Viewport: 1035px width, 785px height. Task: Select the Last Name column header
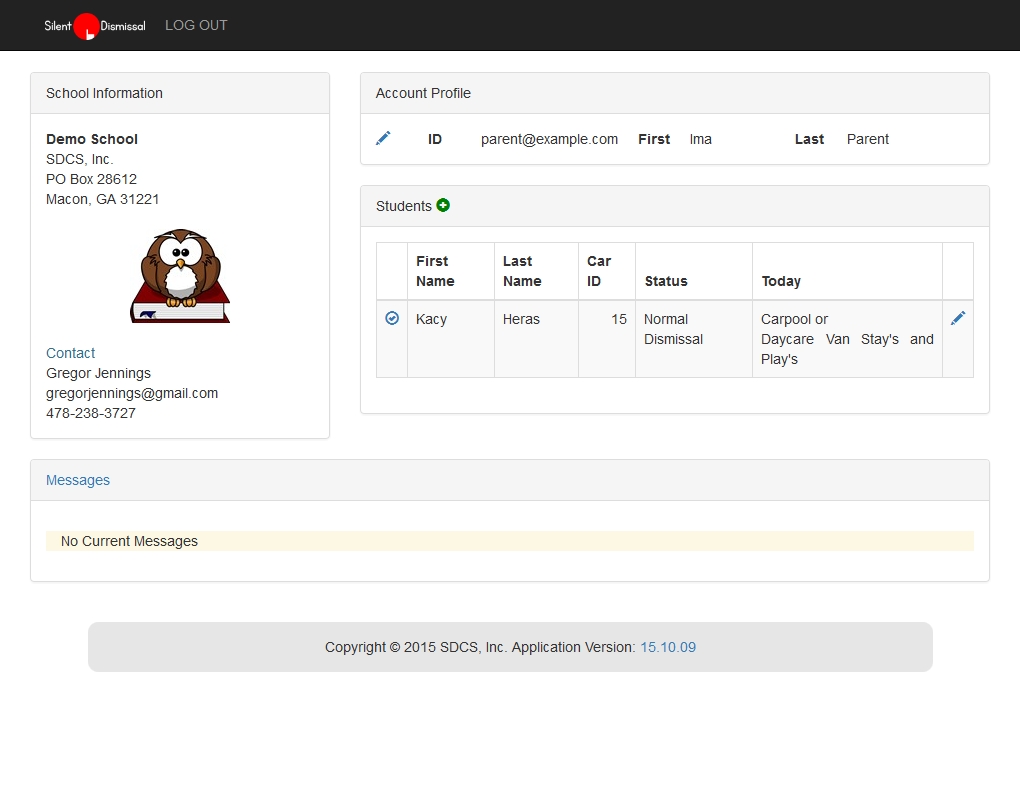[522, 271]
